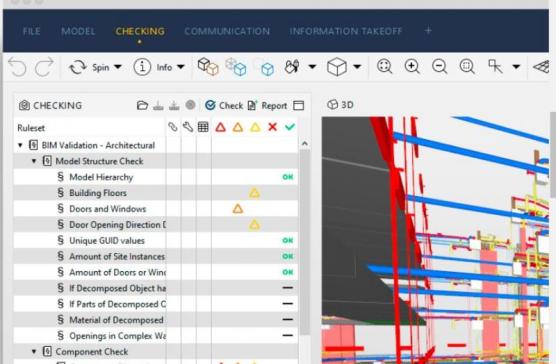Click the Zoom In magnifier
The image size is (556, 364).
pos(412,67)
